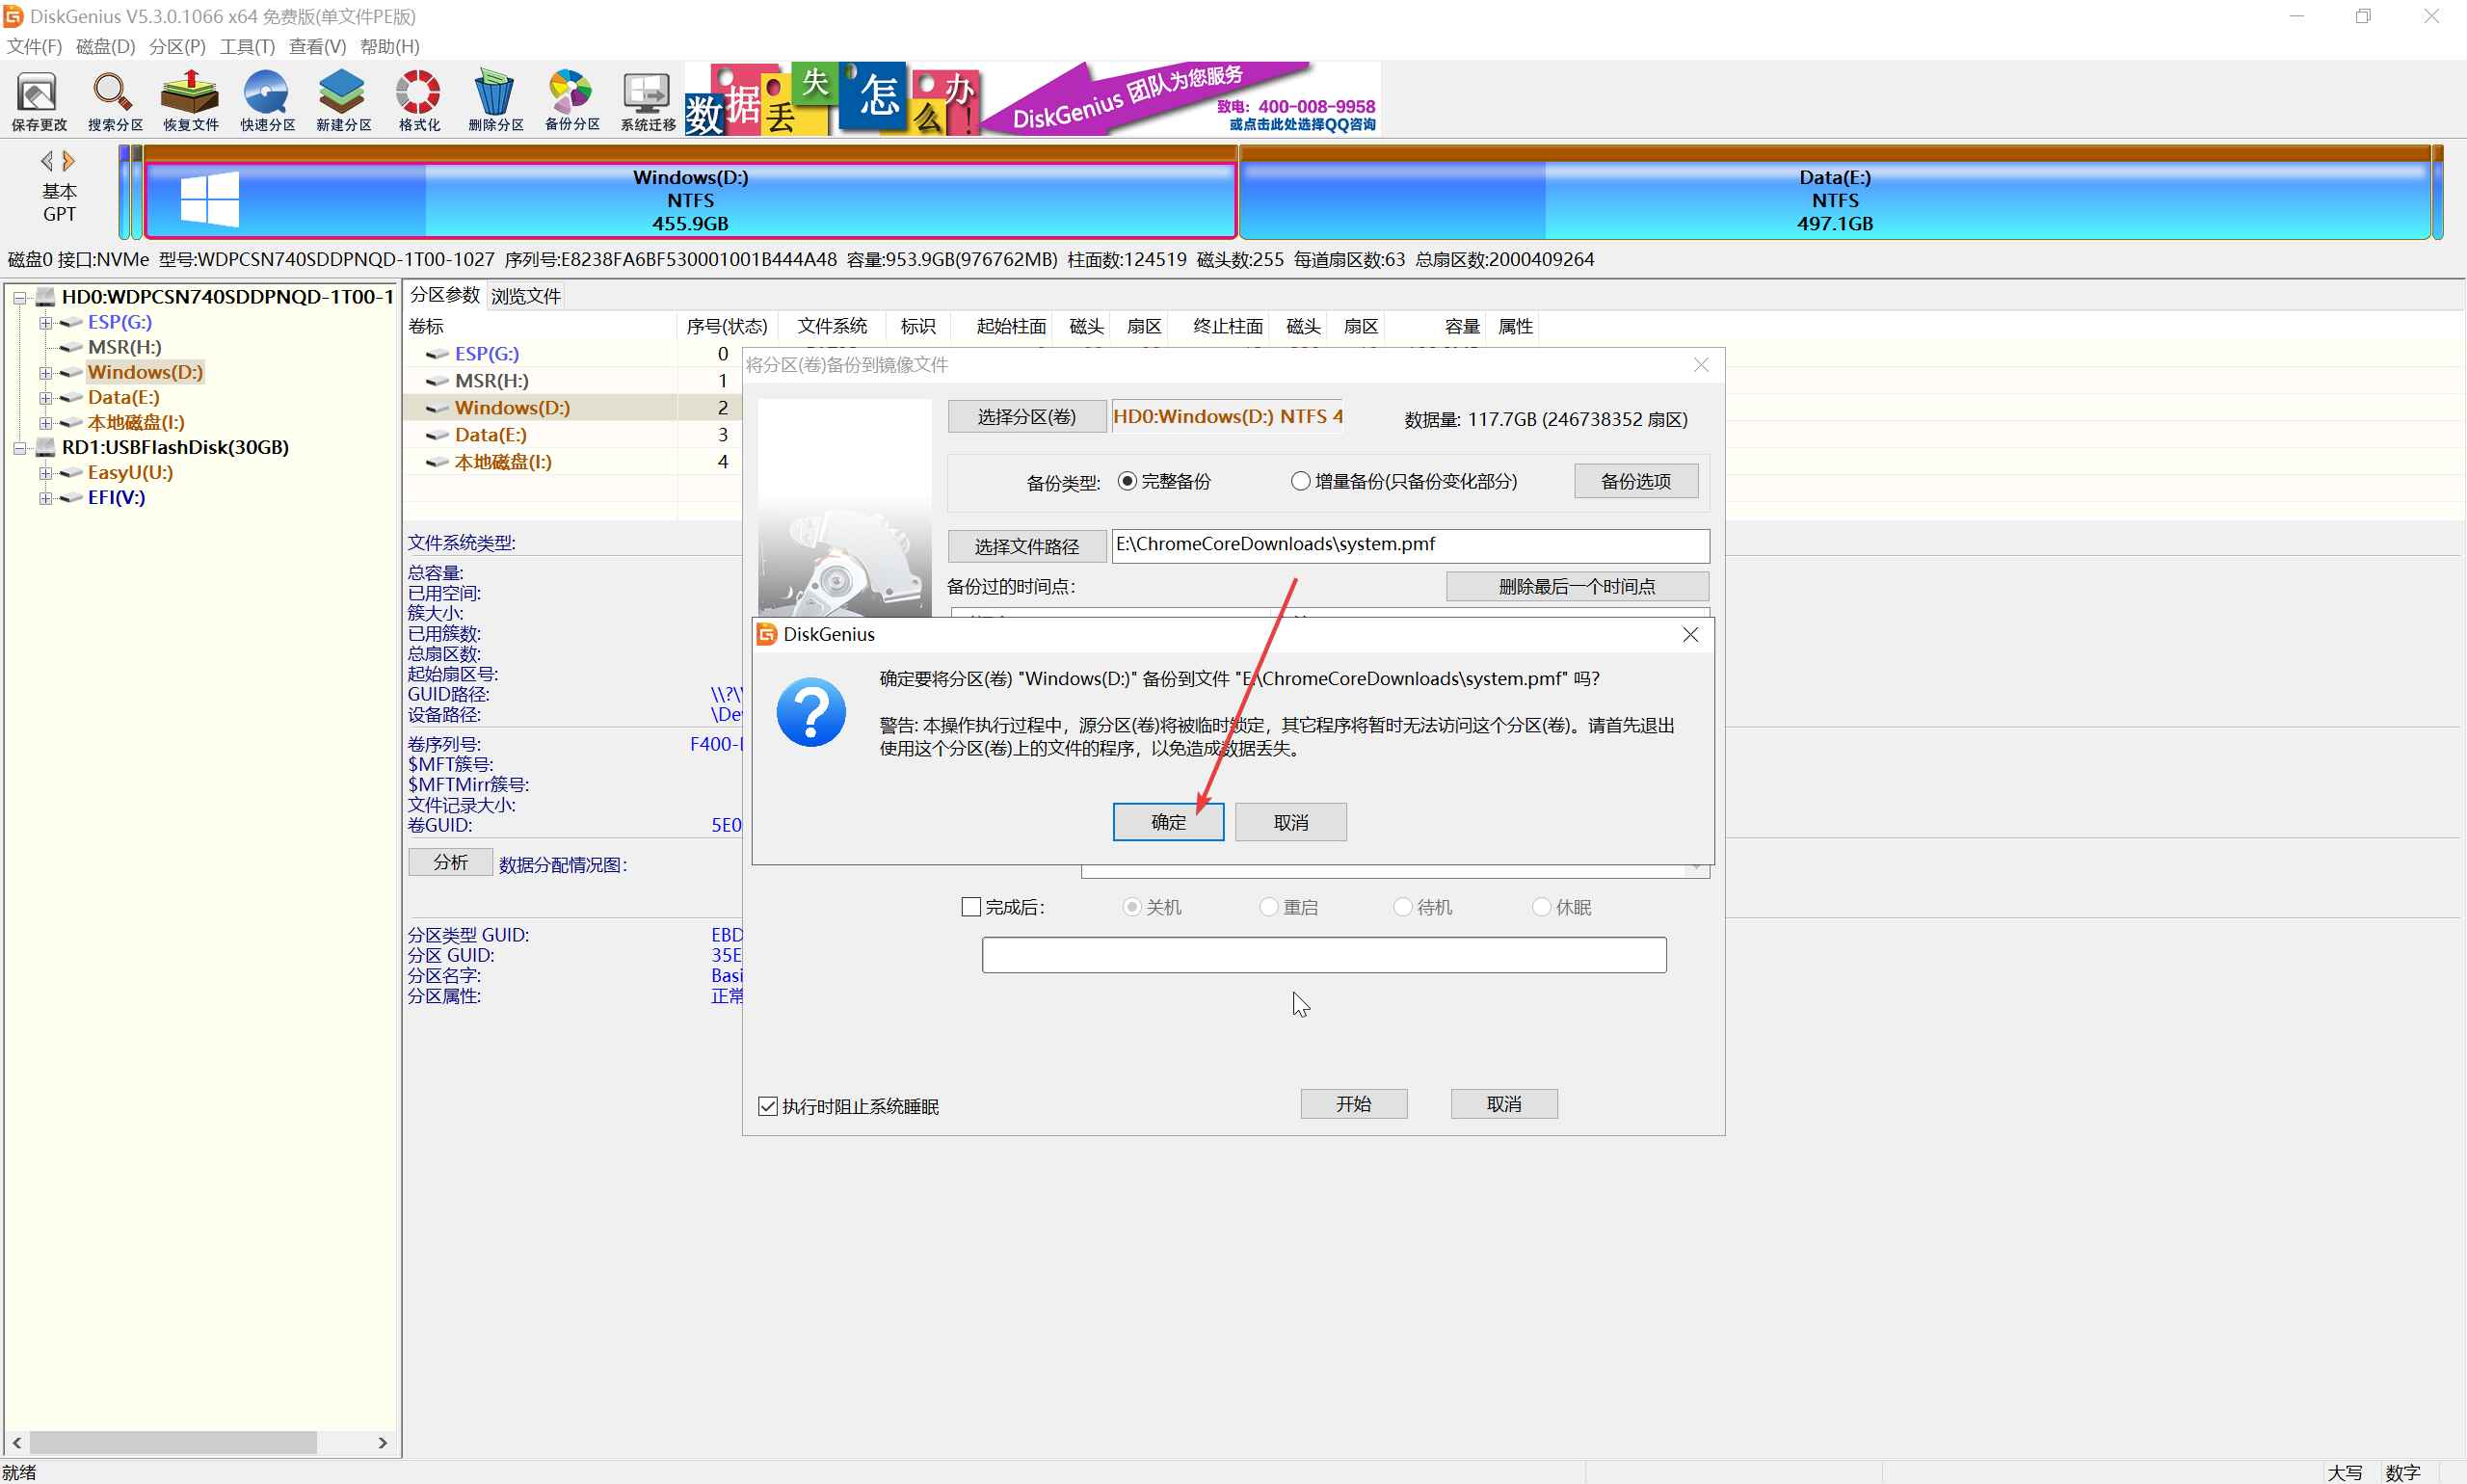Image resolution: width=2467 pixels, height=1484 pixels.
Task: Expand the EasyU(U:) tree node
Action: (x=45, y=473)
